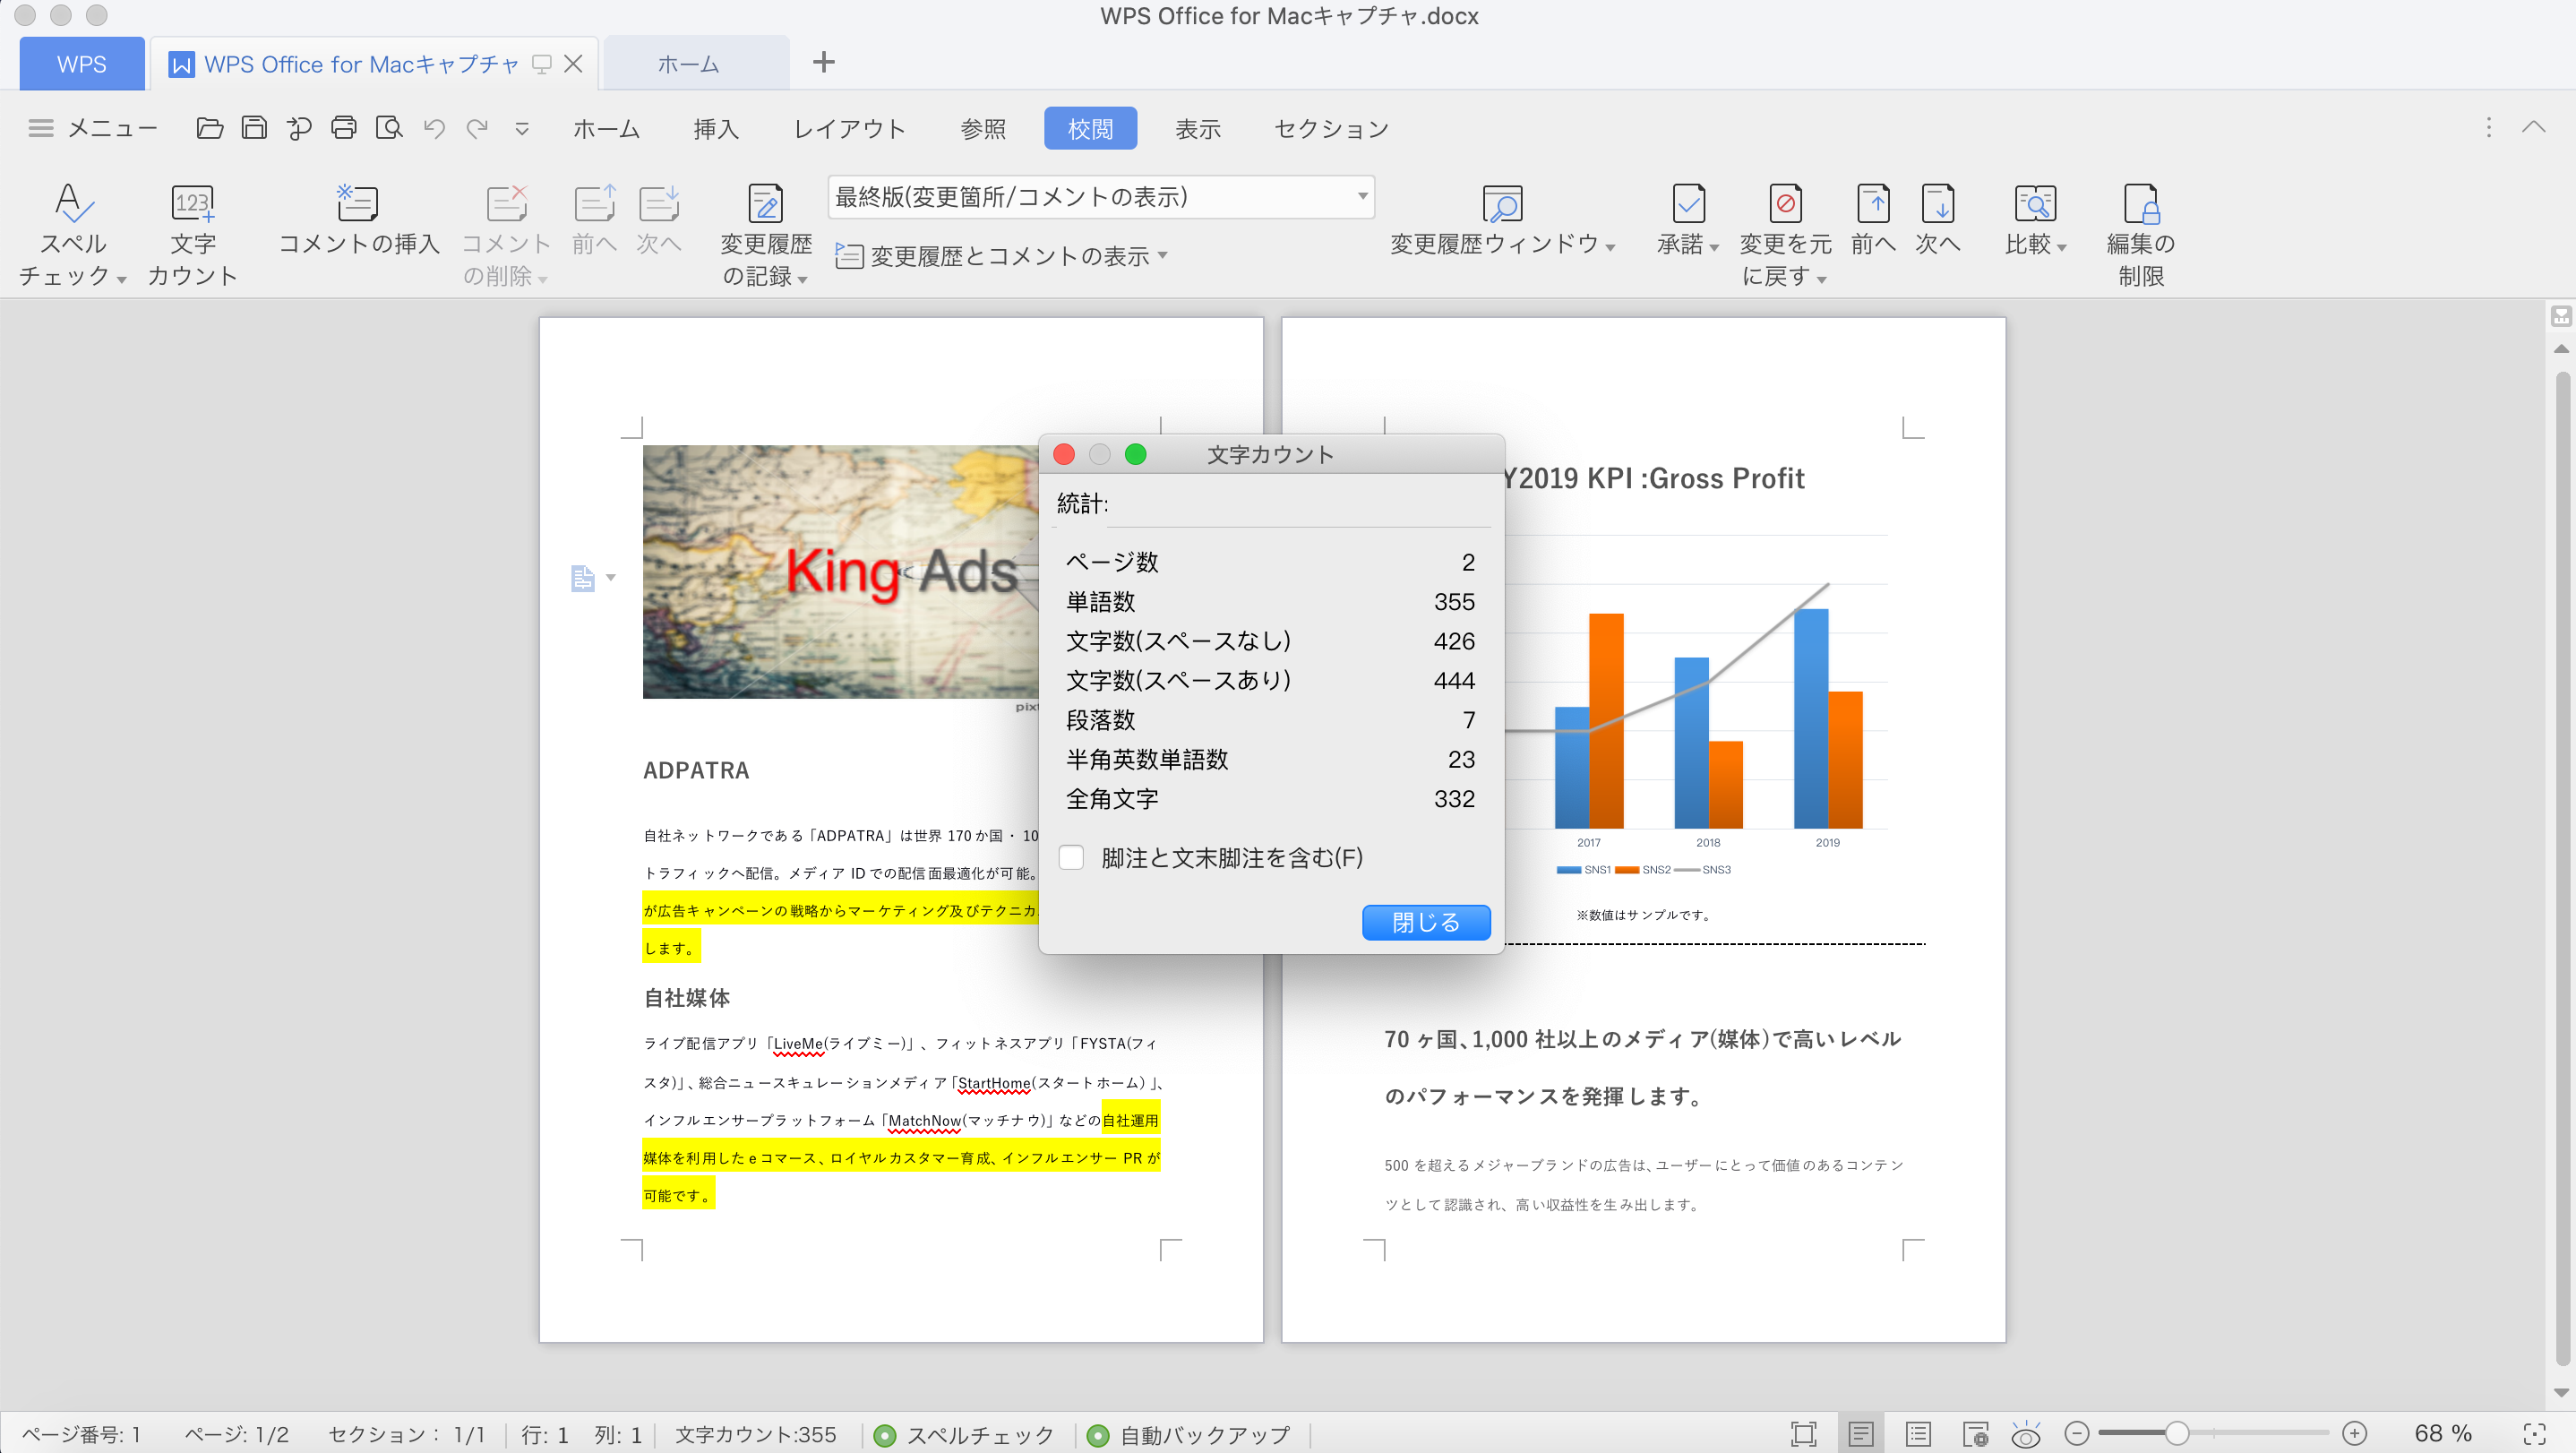Select outline view icon in status bar
The image size is (2576, 1453).
coord(1917,1434)
